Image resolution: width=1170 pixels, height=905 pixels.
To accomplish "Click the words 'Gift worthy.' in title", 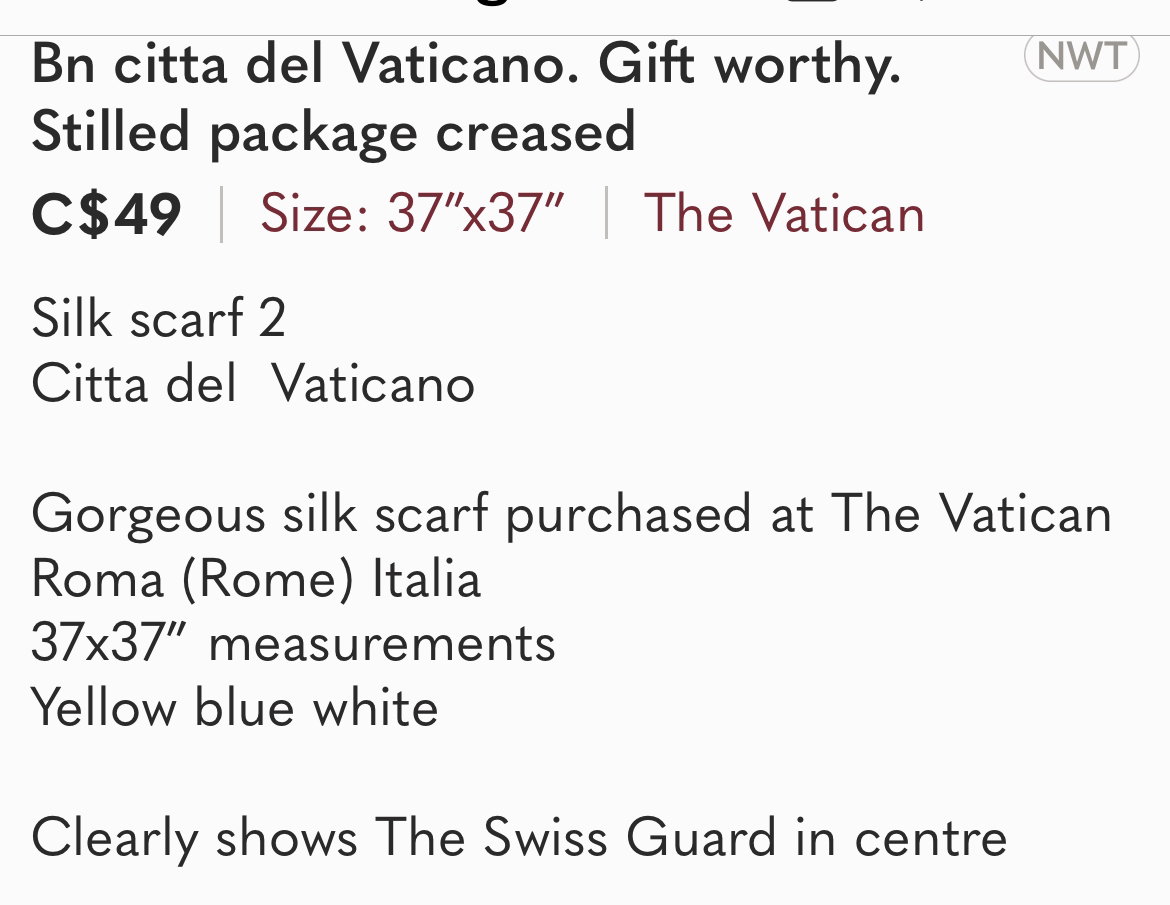I will pos(750,66).
